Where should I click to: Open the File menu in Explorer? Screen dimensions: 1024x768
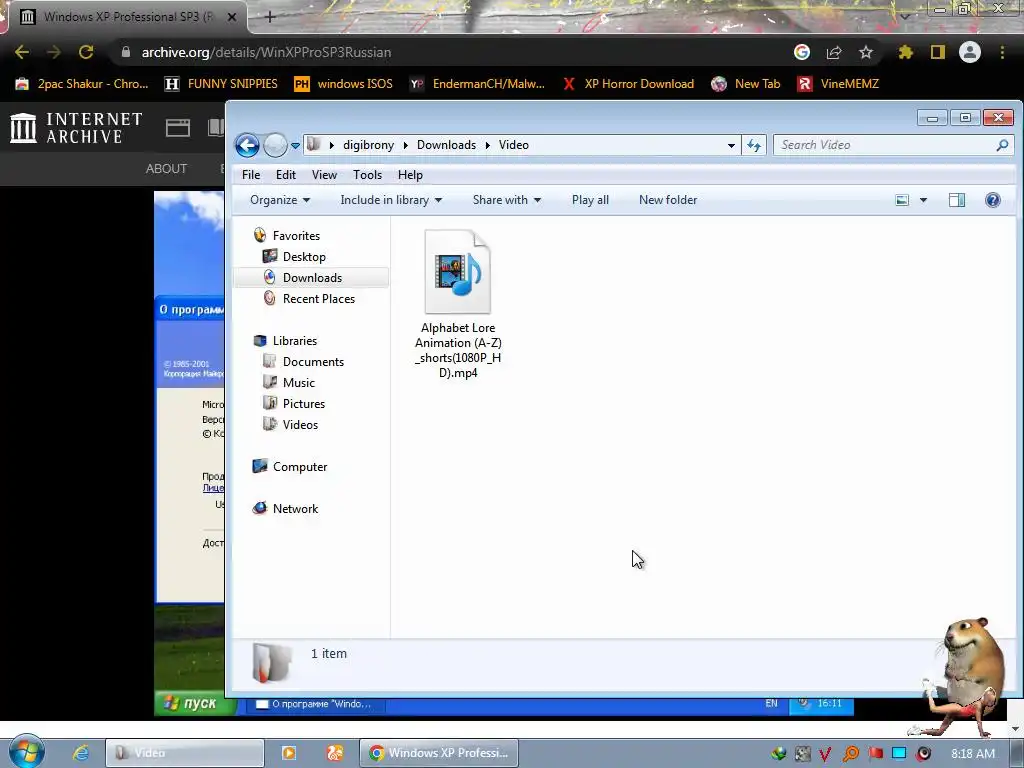click(251, 175)
